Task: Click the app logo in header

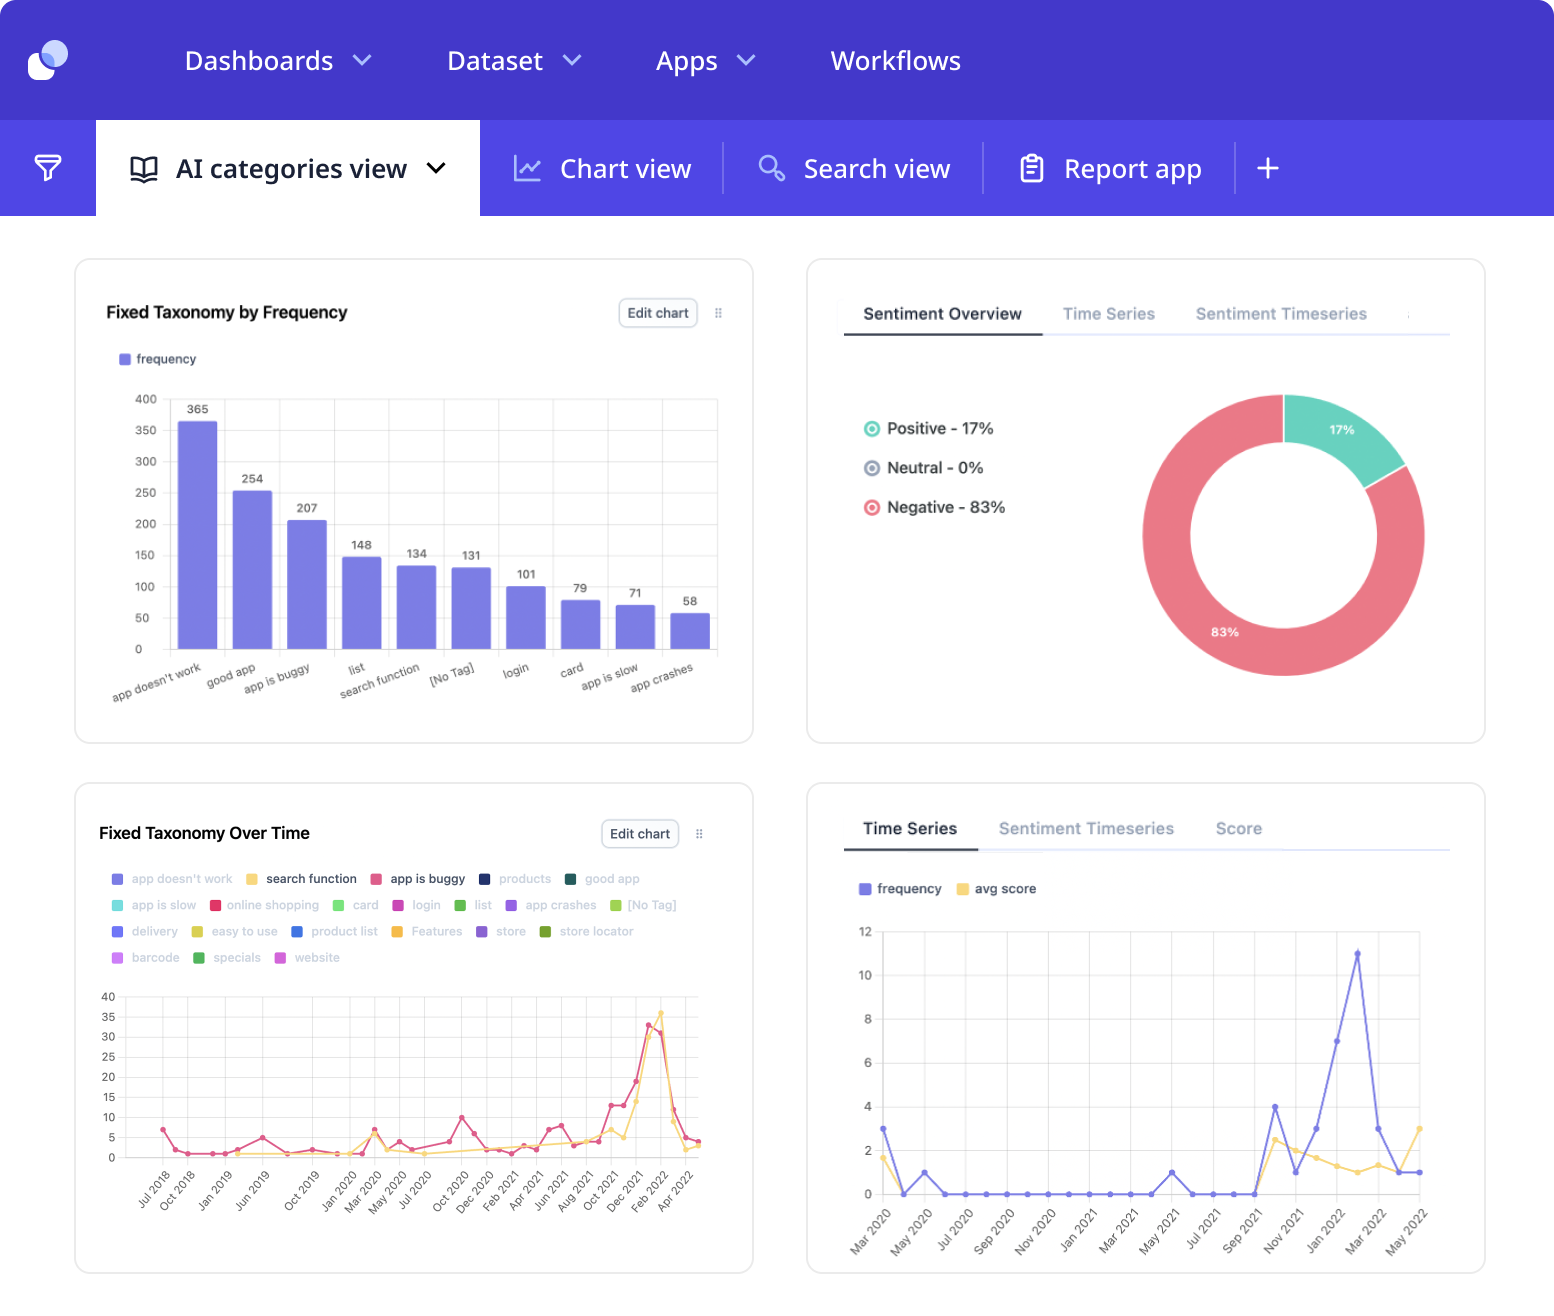Action: point(47,60)
